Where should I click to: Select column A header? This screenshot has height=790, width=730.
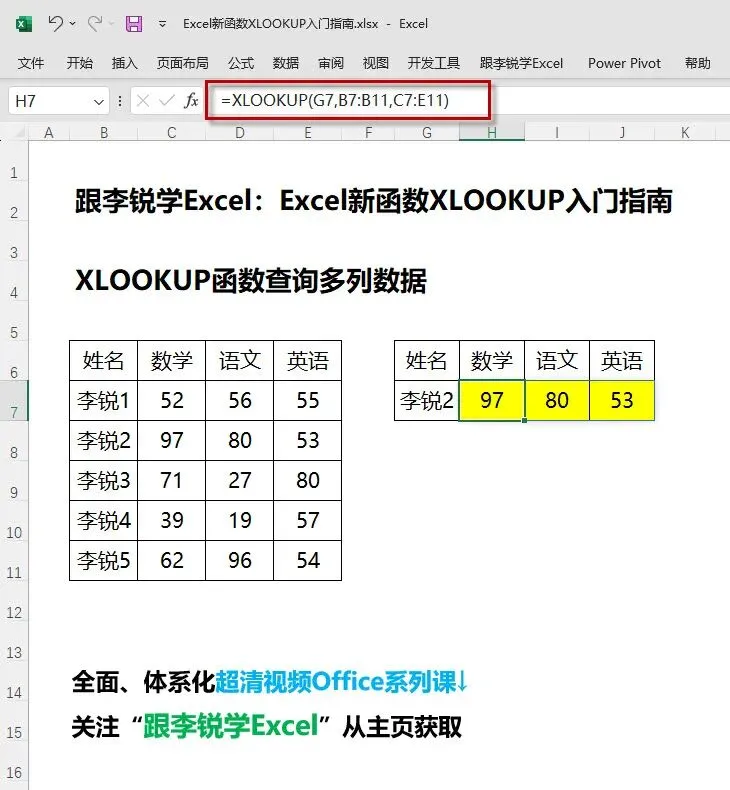[x=49, y=133]
